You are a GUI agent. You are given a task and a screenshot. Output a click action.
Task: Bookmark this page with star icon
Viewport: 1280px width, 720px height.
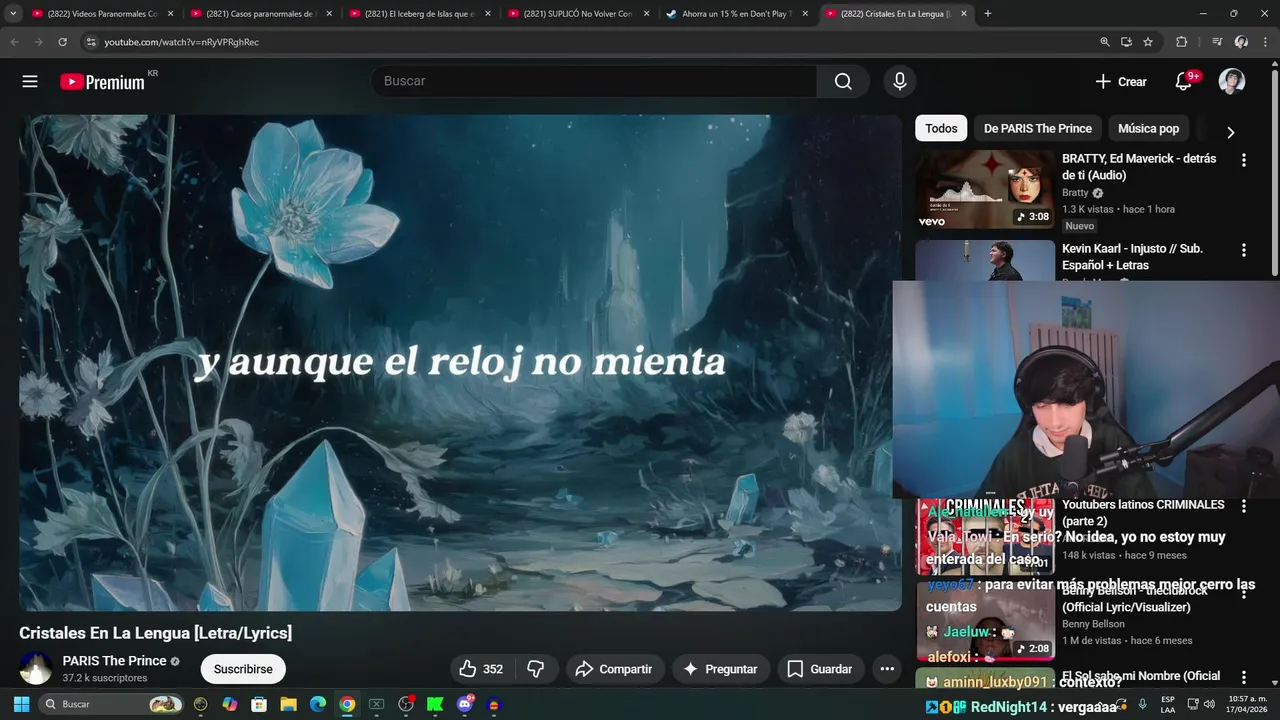coord(1148,42)
